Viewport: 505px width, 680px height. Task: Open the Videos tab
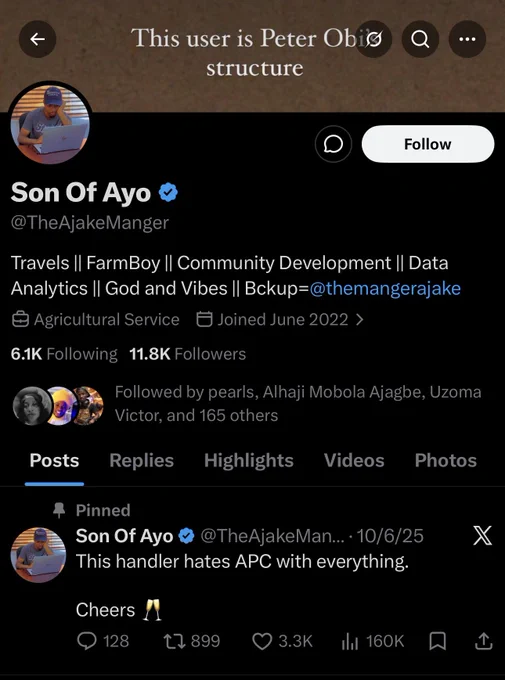[x=354, y=461]
